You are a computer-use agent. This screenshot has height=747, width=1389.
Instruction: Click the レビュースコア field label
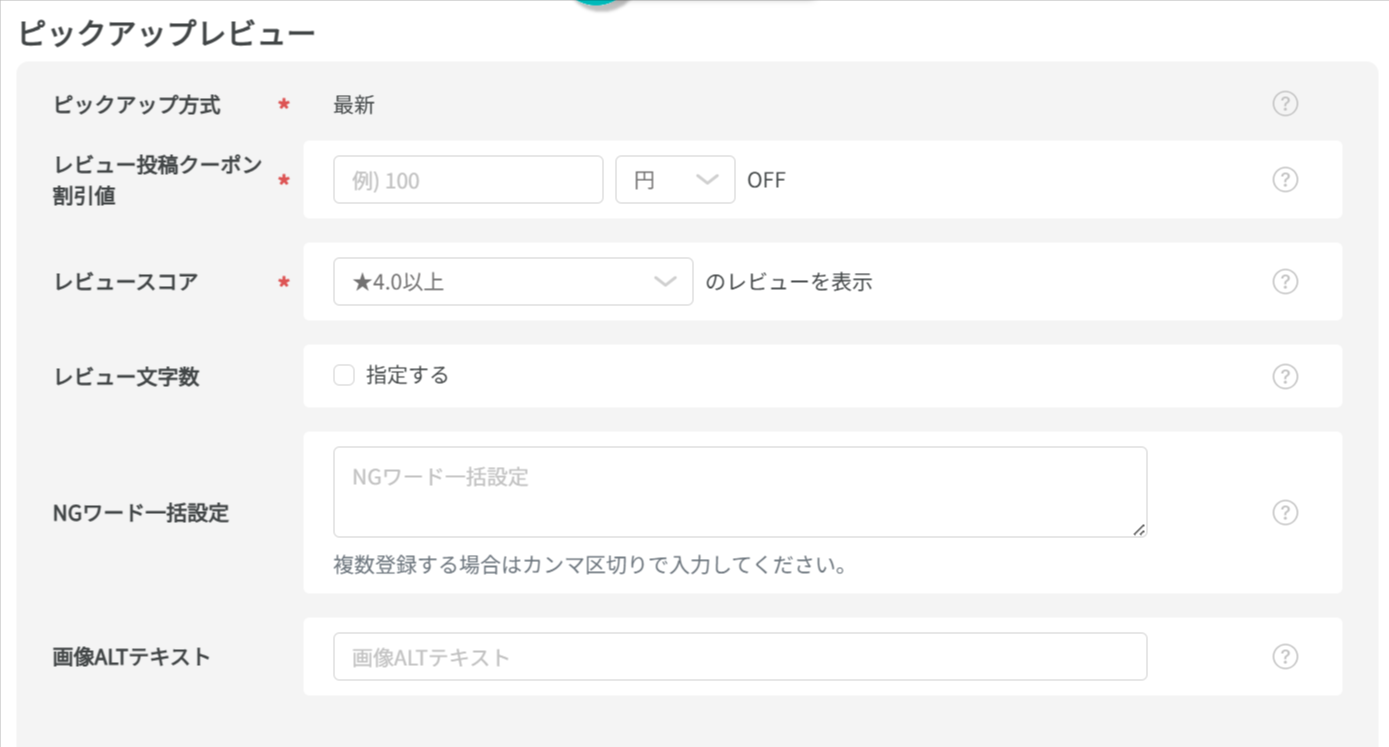tap(126, 282)
